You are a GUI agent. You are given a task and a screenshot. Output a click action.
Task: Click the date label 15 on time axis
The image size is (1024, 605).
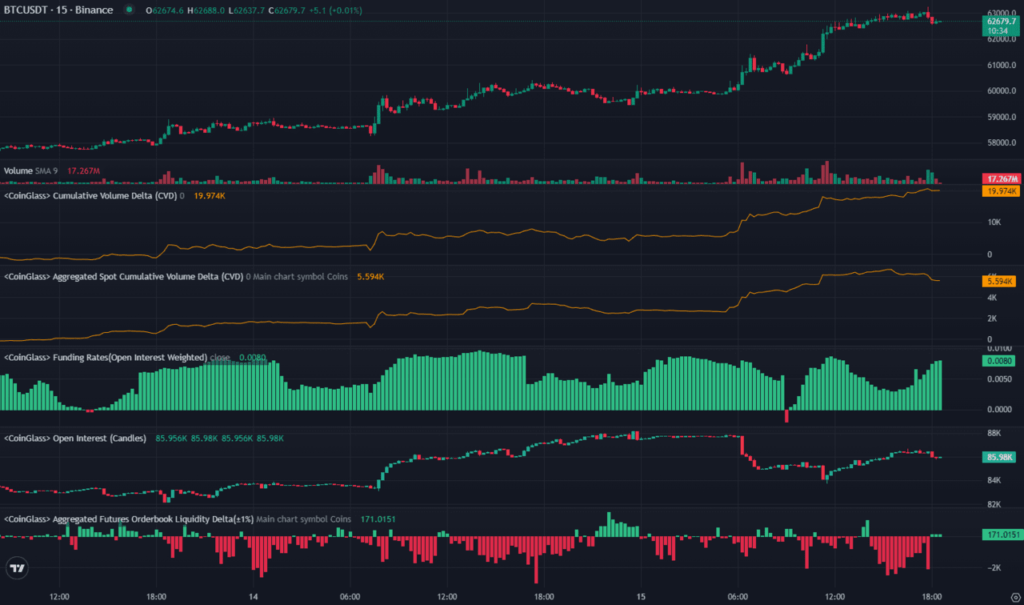point(641,597)
